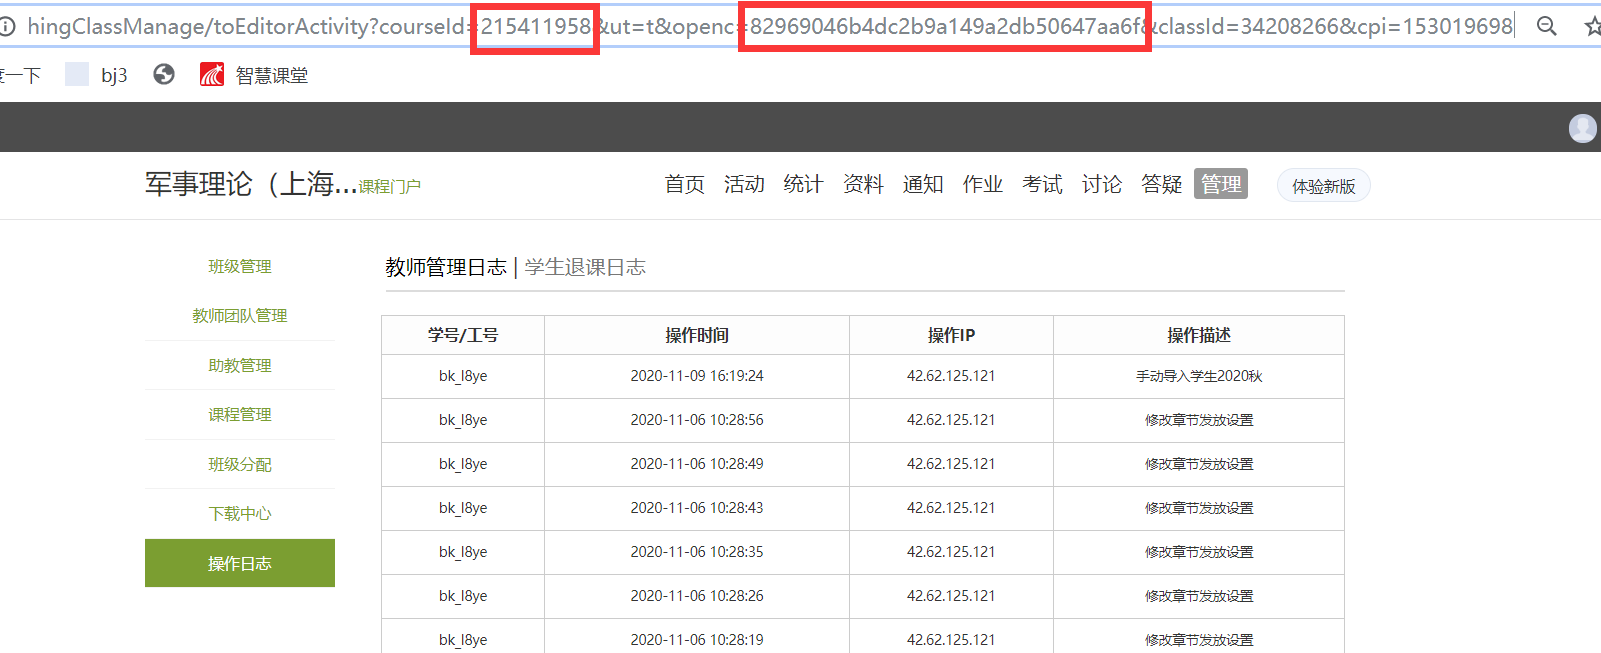This screenshot has height=653, width=1601.
Task: Click the 学号/工号 column header
Action: 463,335
